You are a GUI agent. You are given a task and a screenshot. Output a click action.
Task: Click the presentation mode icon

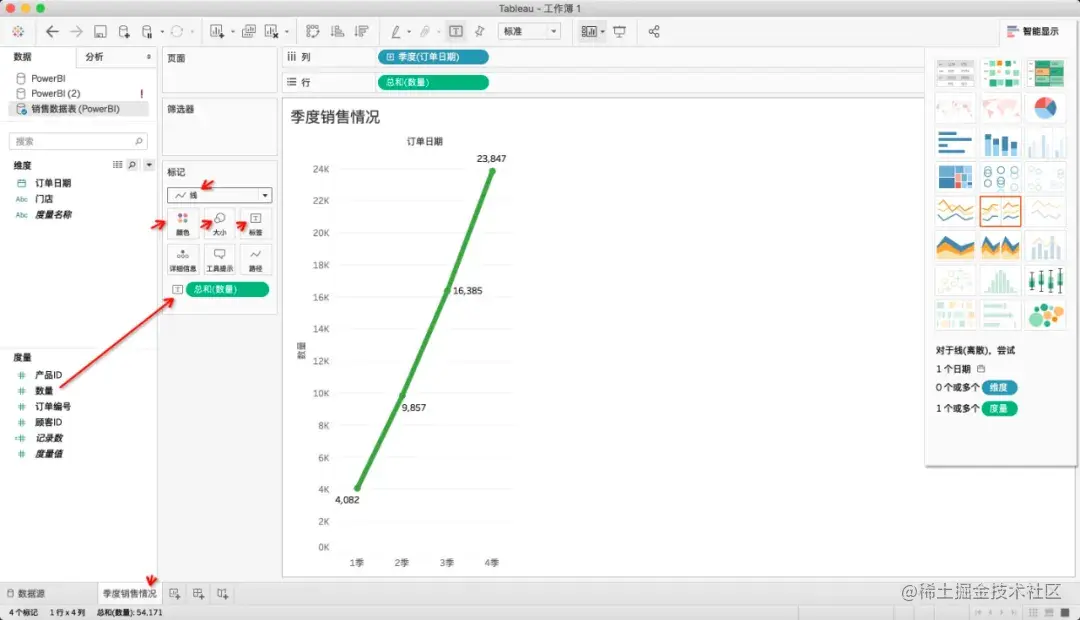coord(619,32)
